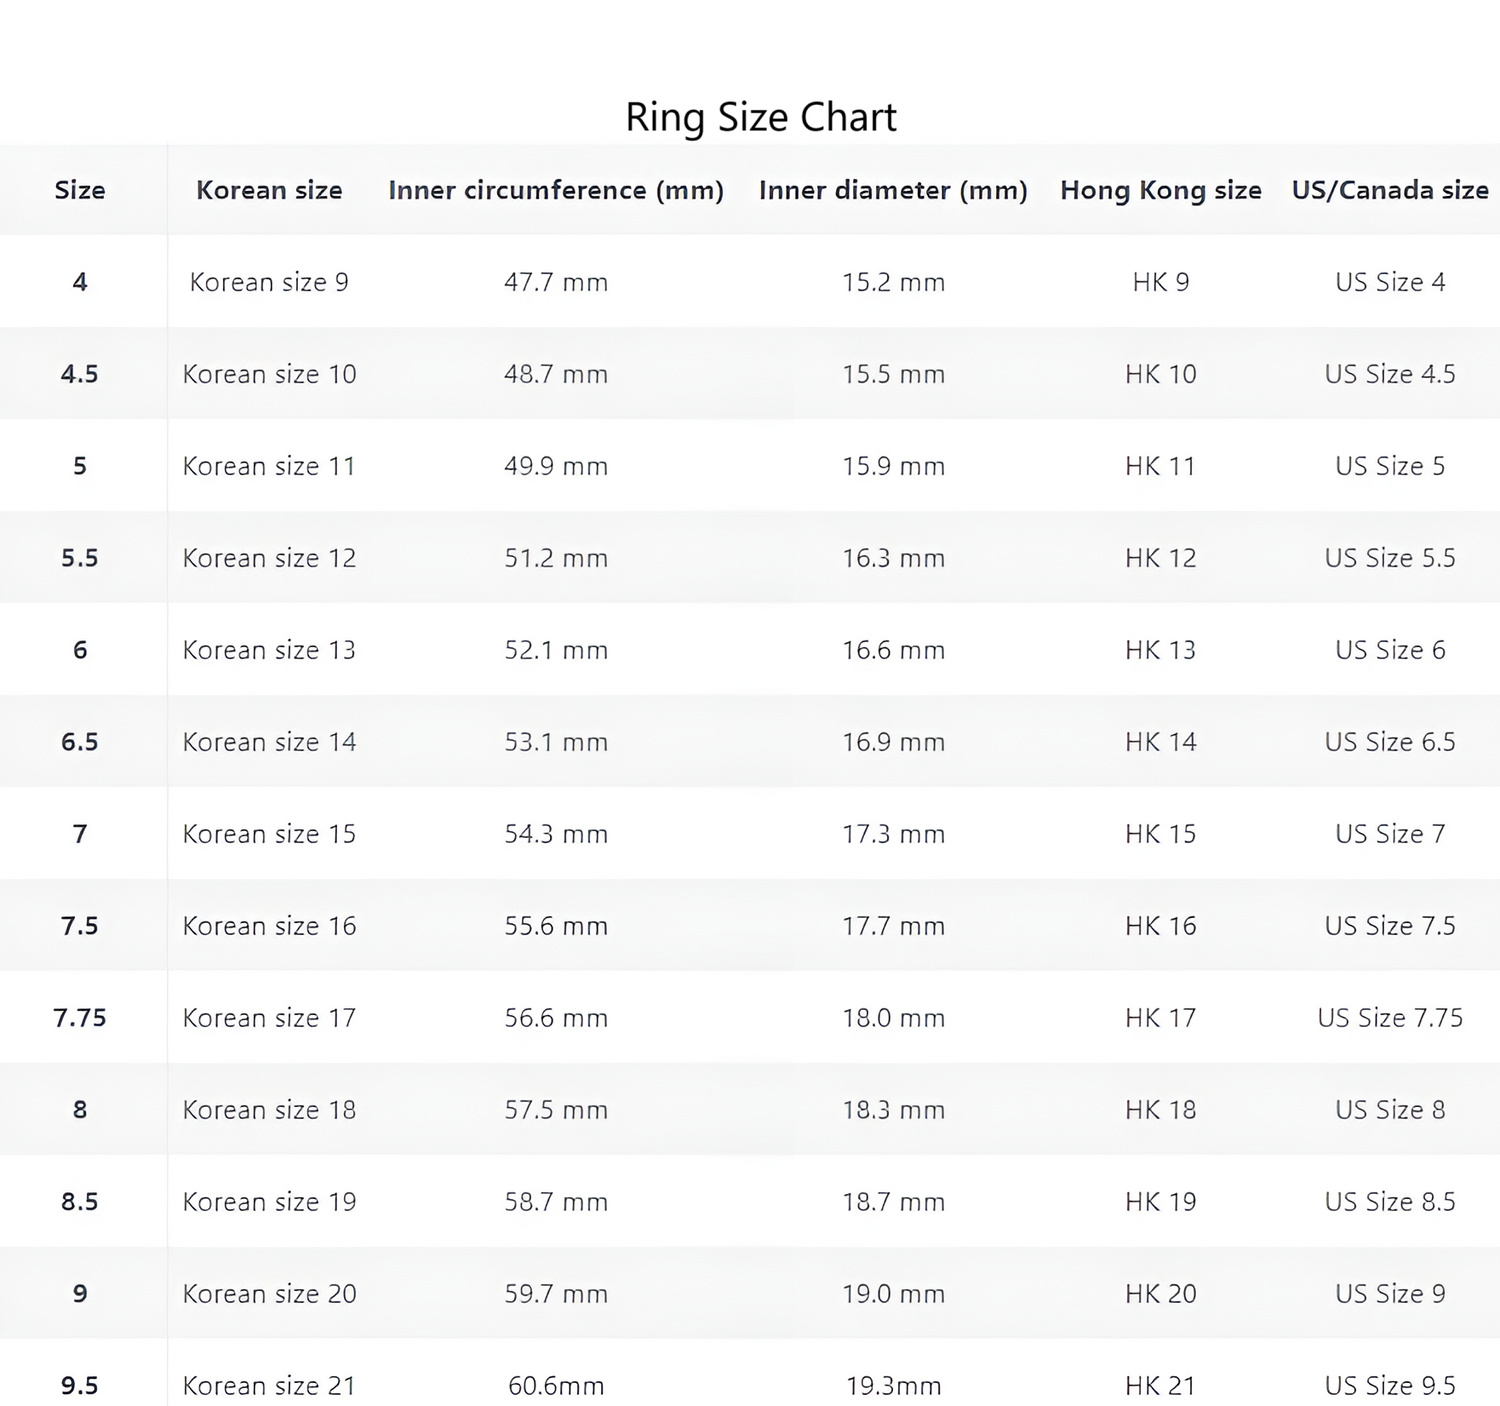
Task: Click the HK 19 cell
Action: click(1160, 1202)
